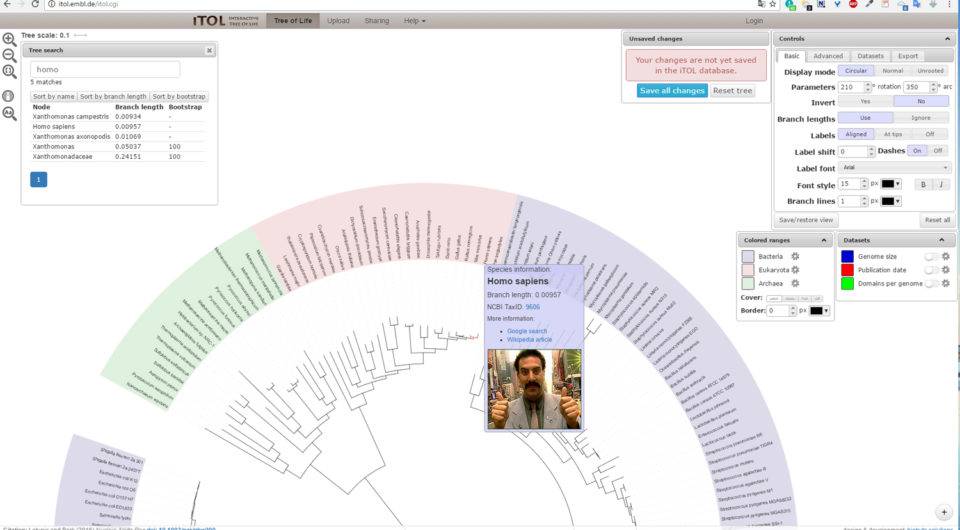This screenshot has width=960, height=530.
Task: Open the Label font dropdown
Action: 895,168
